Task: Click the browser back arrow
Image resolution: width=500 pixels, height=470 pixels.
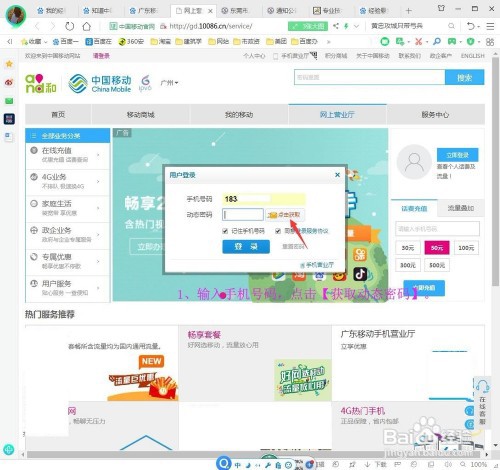Action: 37,26
